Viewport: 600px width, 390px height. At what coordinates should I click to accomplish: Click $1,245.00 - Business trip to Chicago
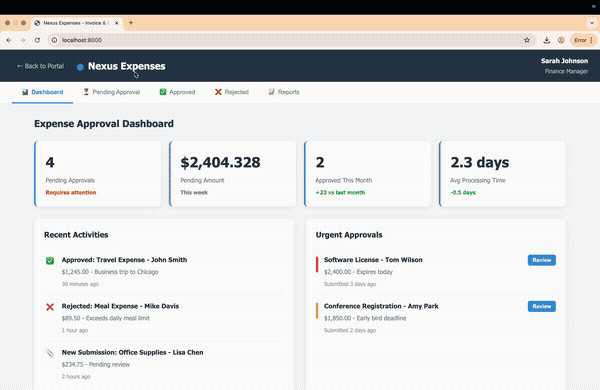click(x=110, y=272)
